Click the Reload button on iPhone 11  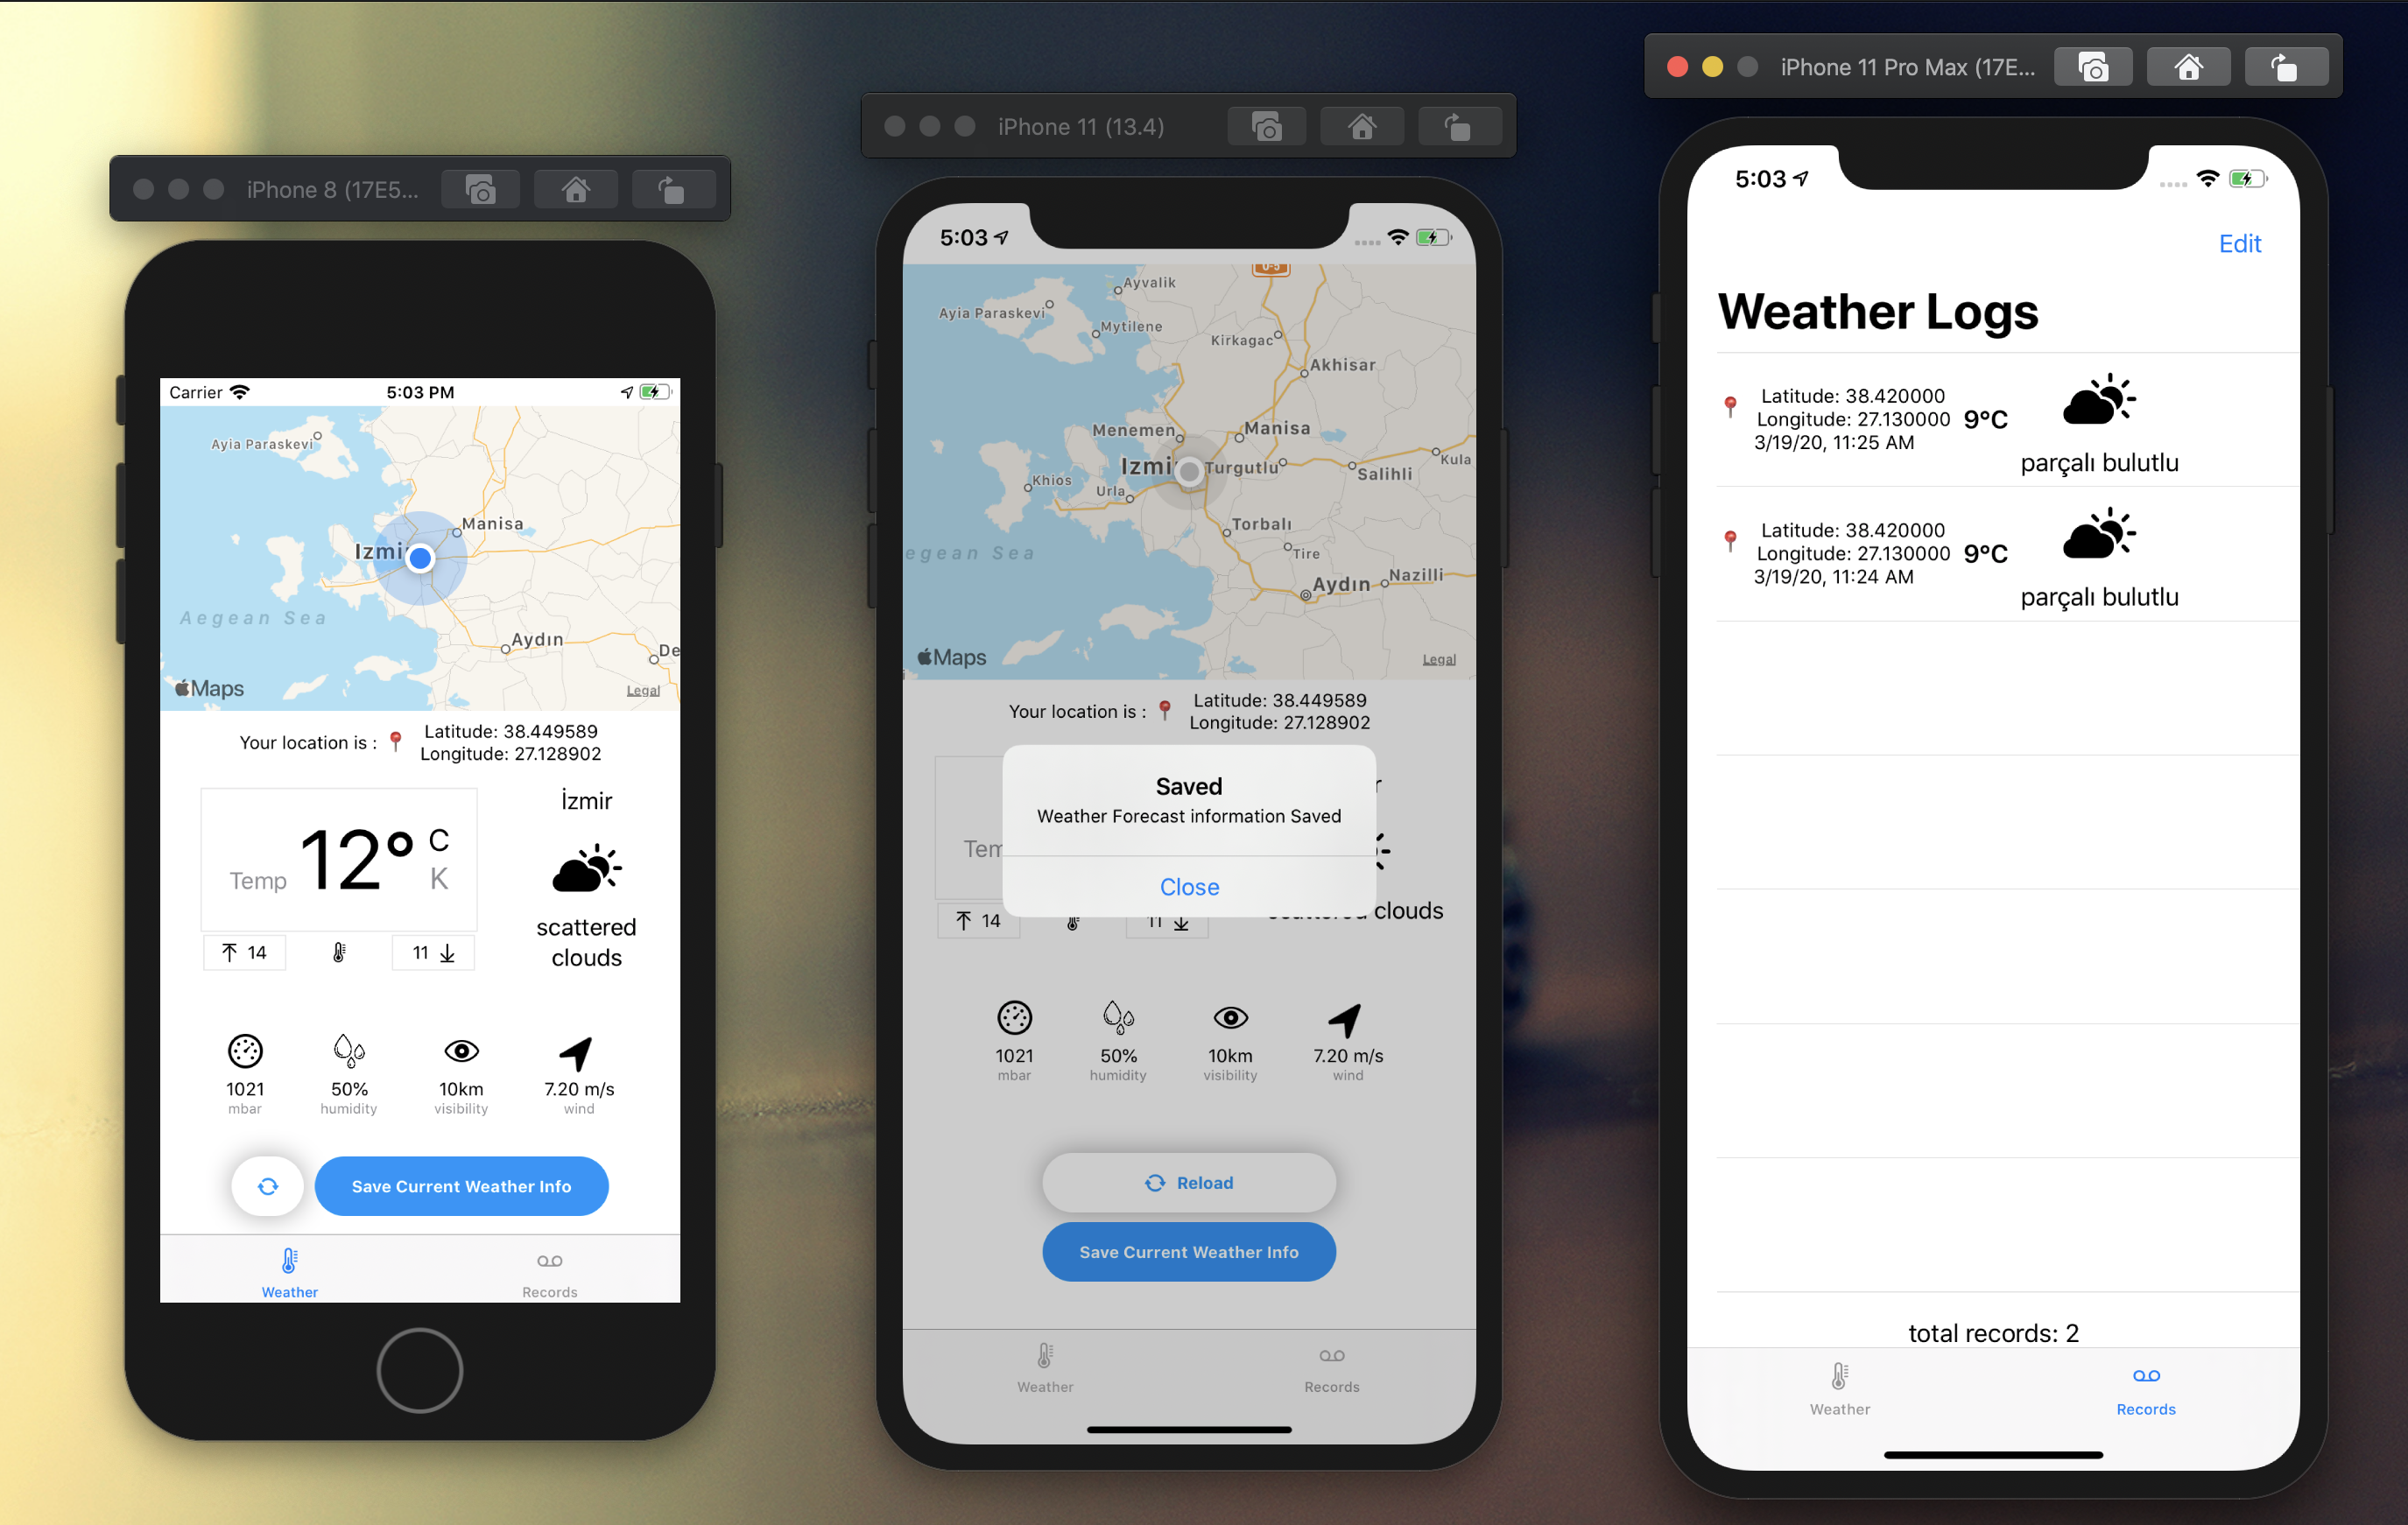(x=1190, y=1181)
